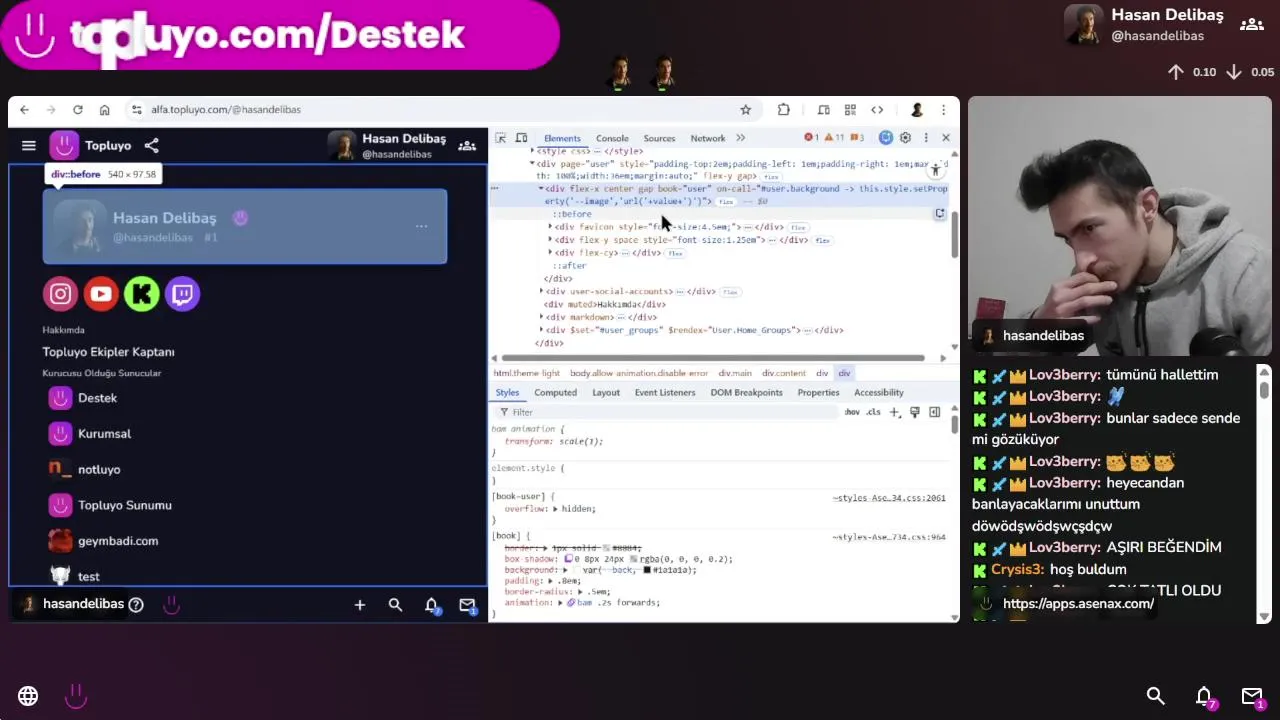Open Kurumsal server link
The image size is (1280, 720).
tap(90, 434)
